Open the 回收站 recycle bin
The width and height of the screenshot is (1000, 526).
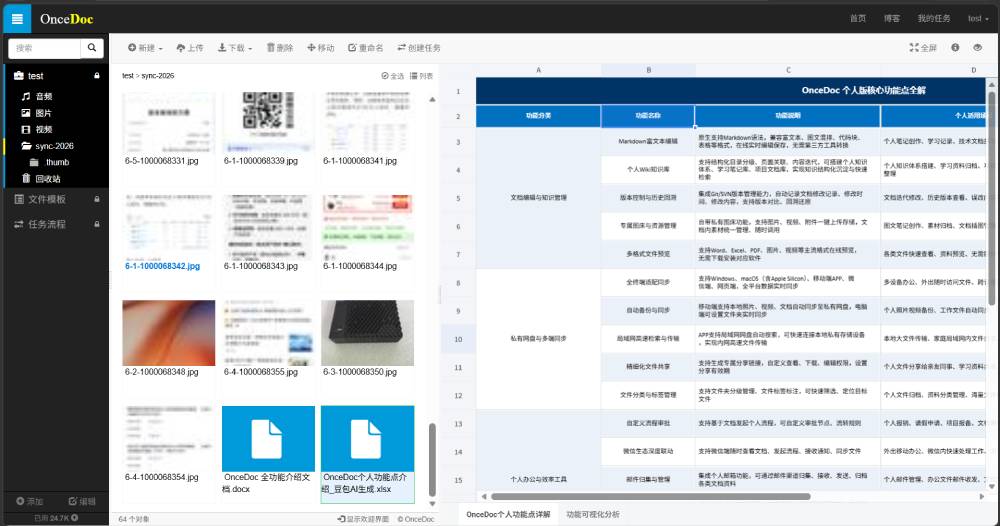coord(48,179)
